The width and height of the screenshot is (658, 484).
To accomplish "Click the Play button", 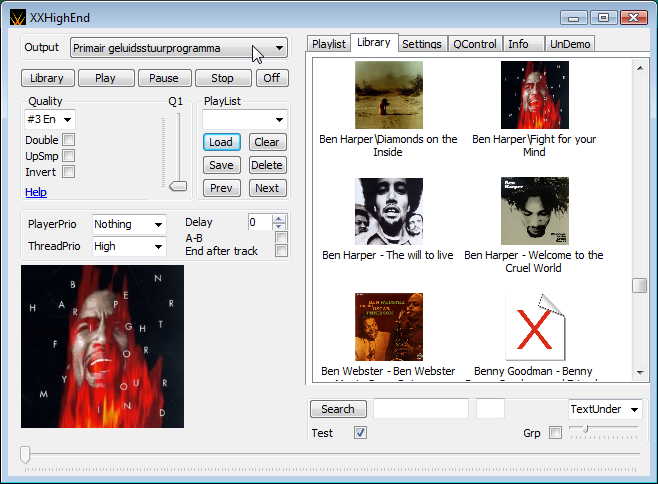I will pyautogui.click(x=106, y=78).
